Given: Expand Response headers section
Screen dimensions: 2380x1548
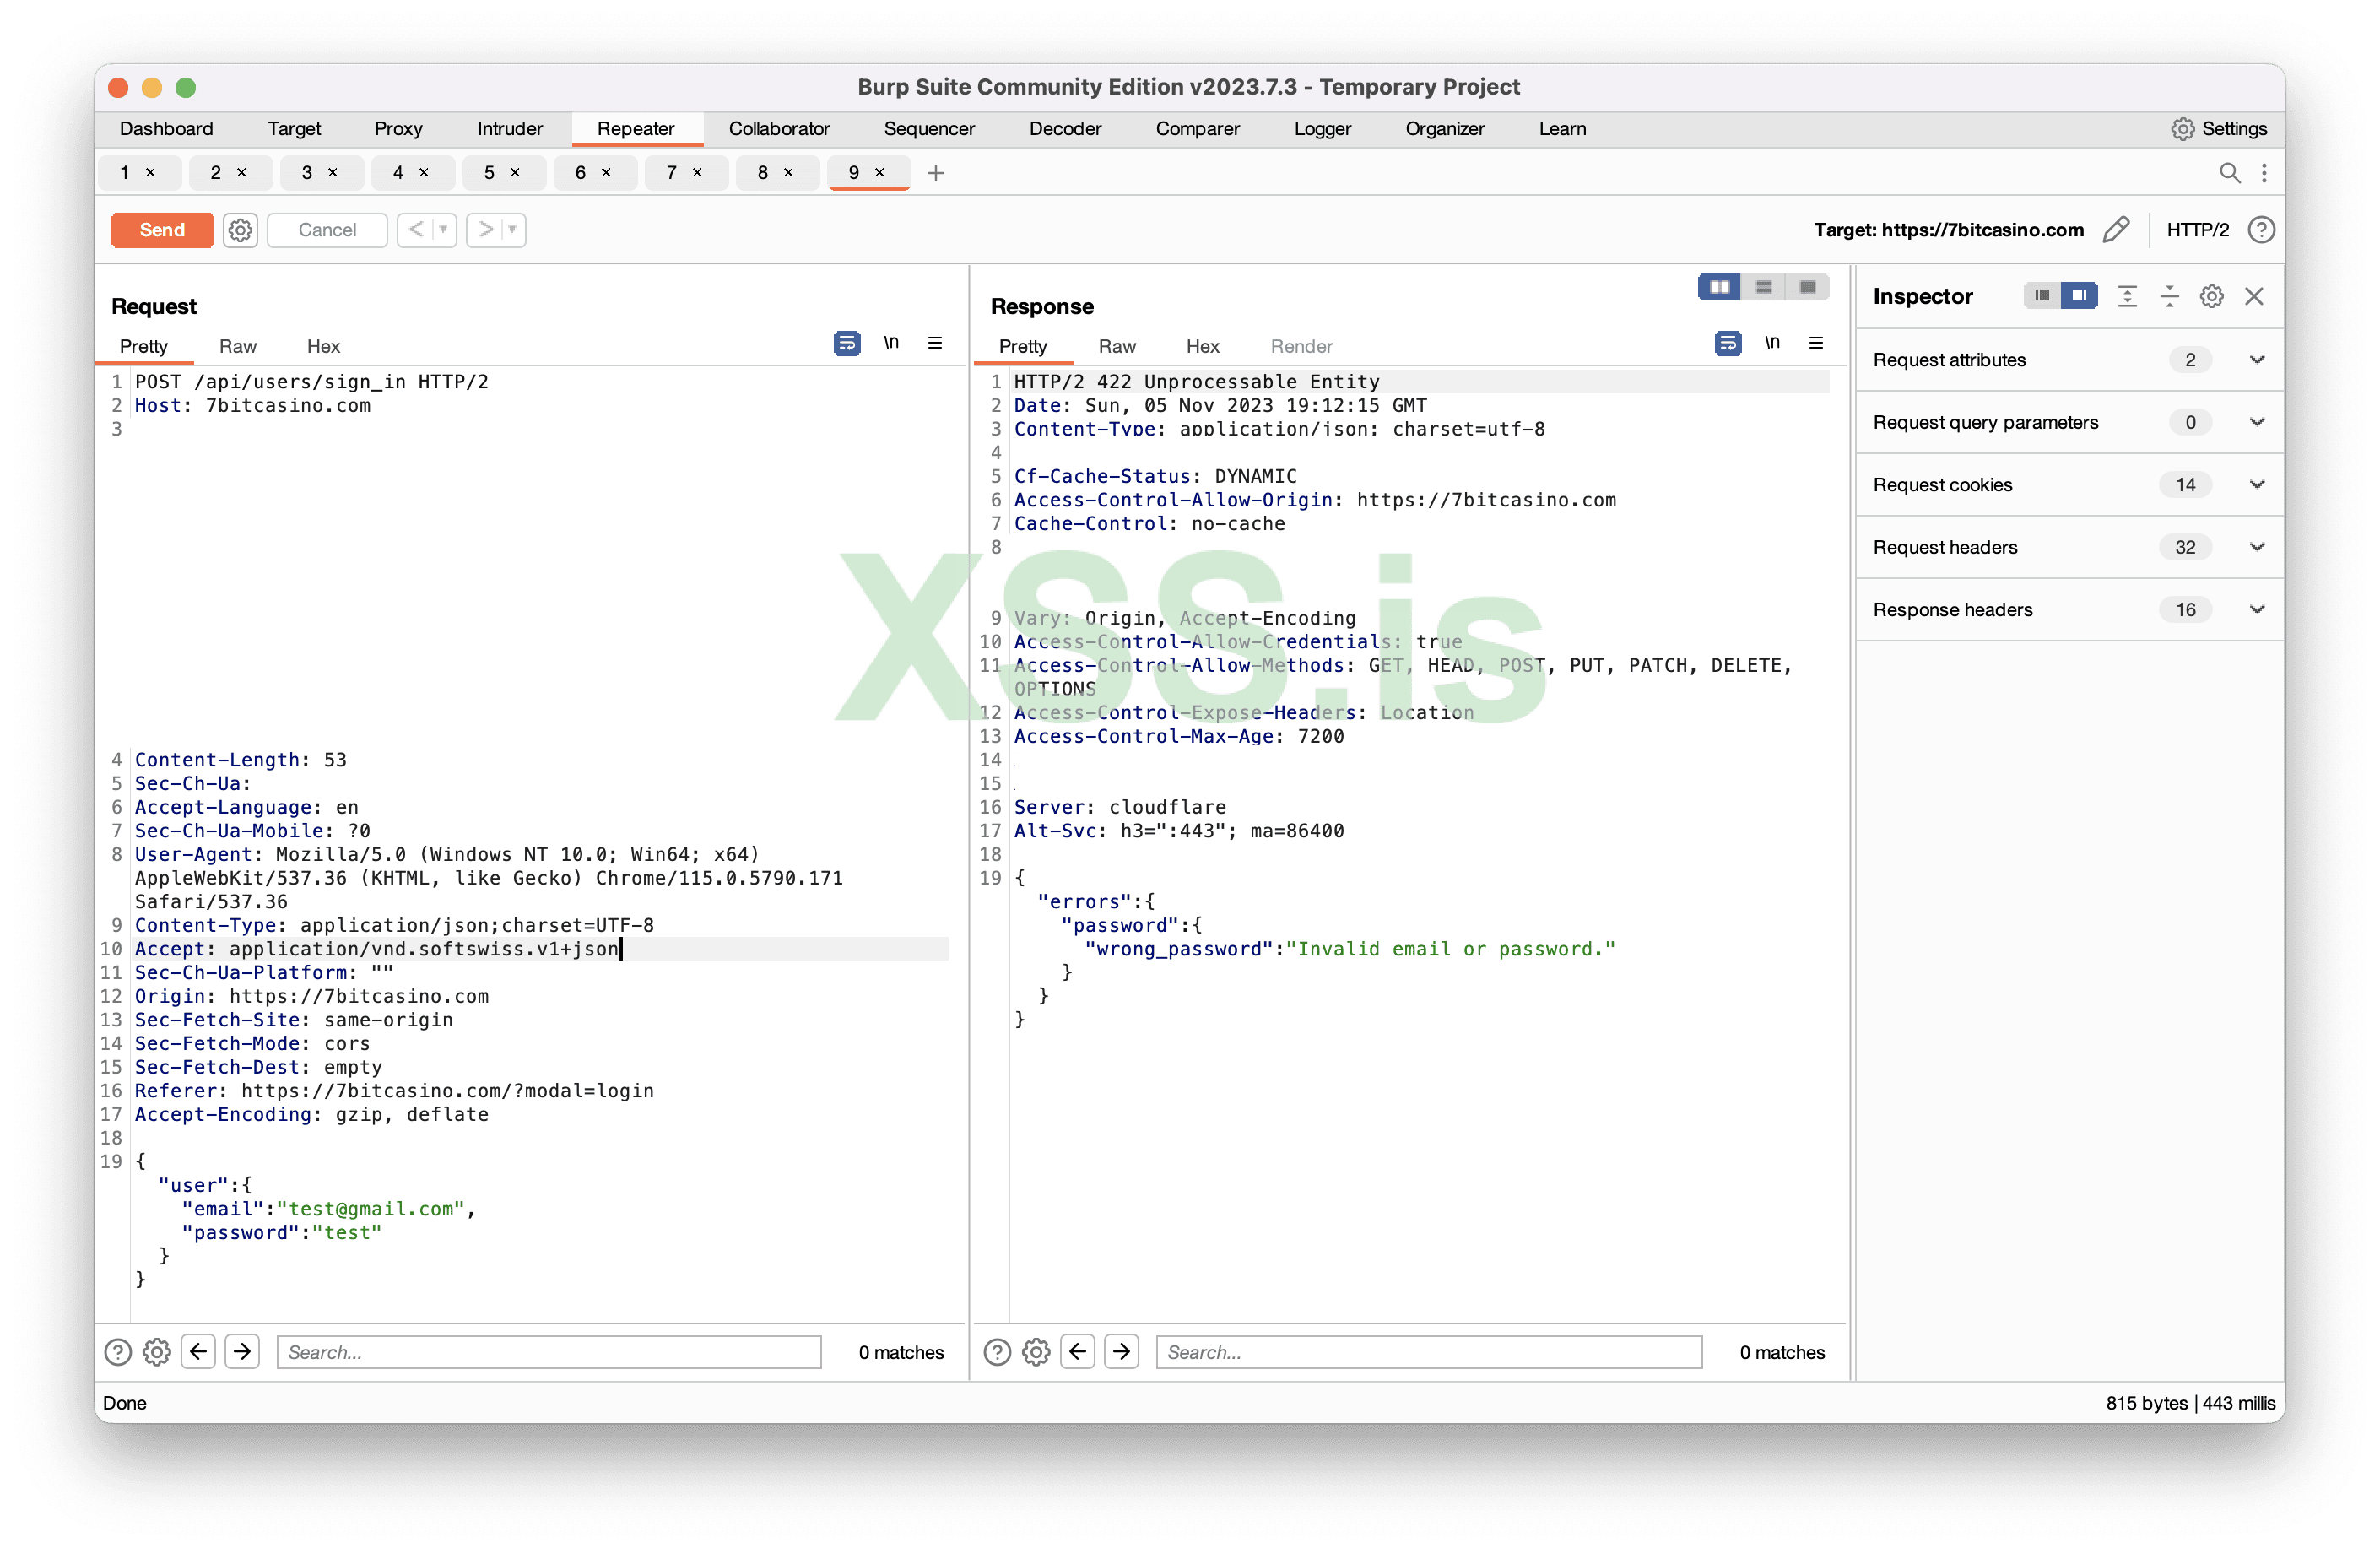Looking at the screenshot, I should pos(2257,610).
